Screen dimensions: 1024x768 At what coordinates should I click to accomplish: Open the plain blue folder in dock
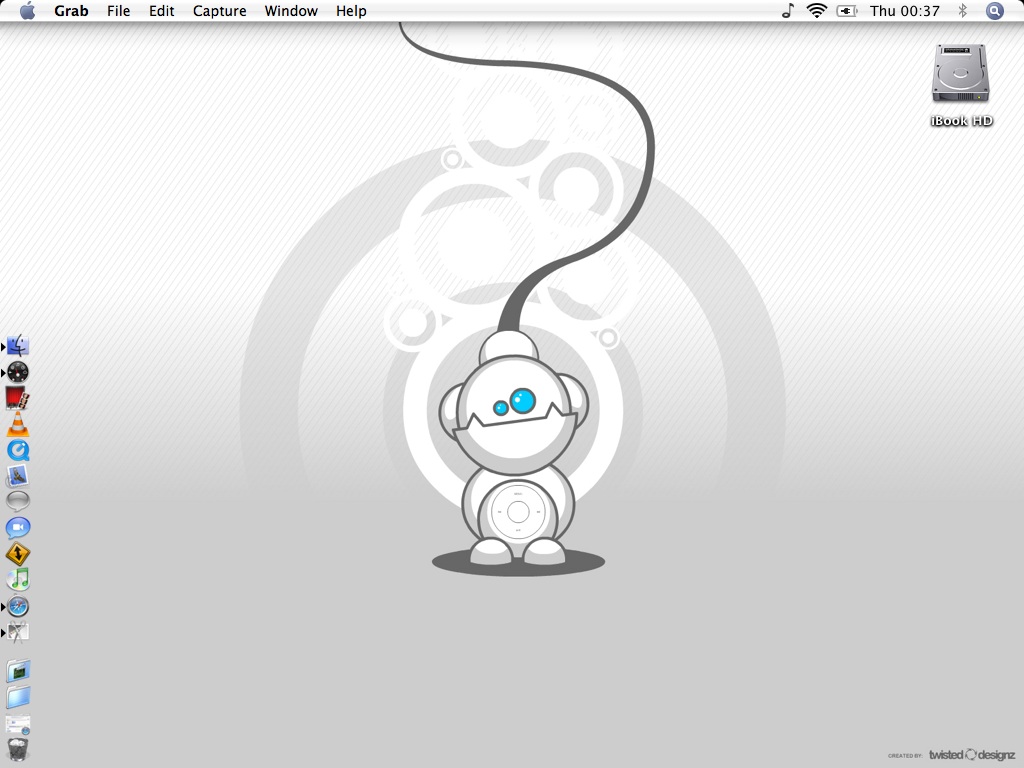point(18,697)
